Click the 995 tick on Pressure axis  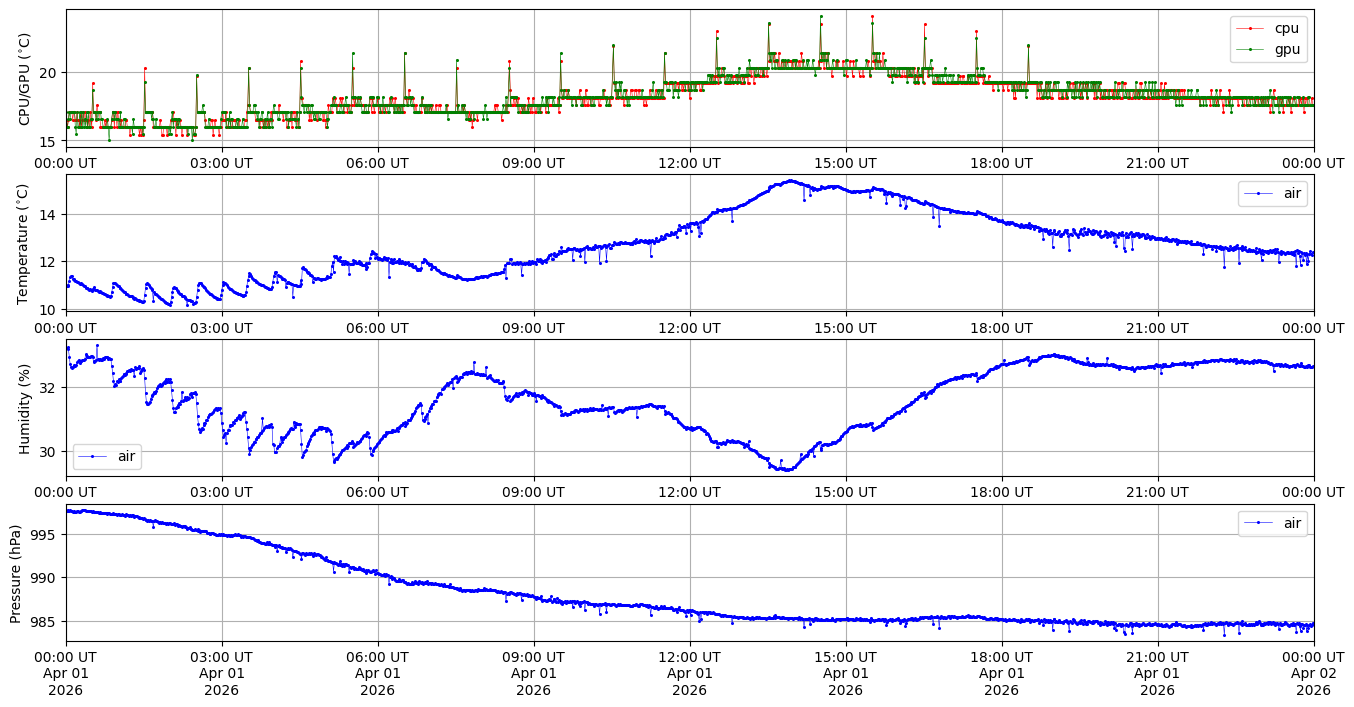45,535
